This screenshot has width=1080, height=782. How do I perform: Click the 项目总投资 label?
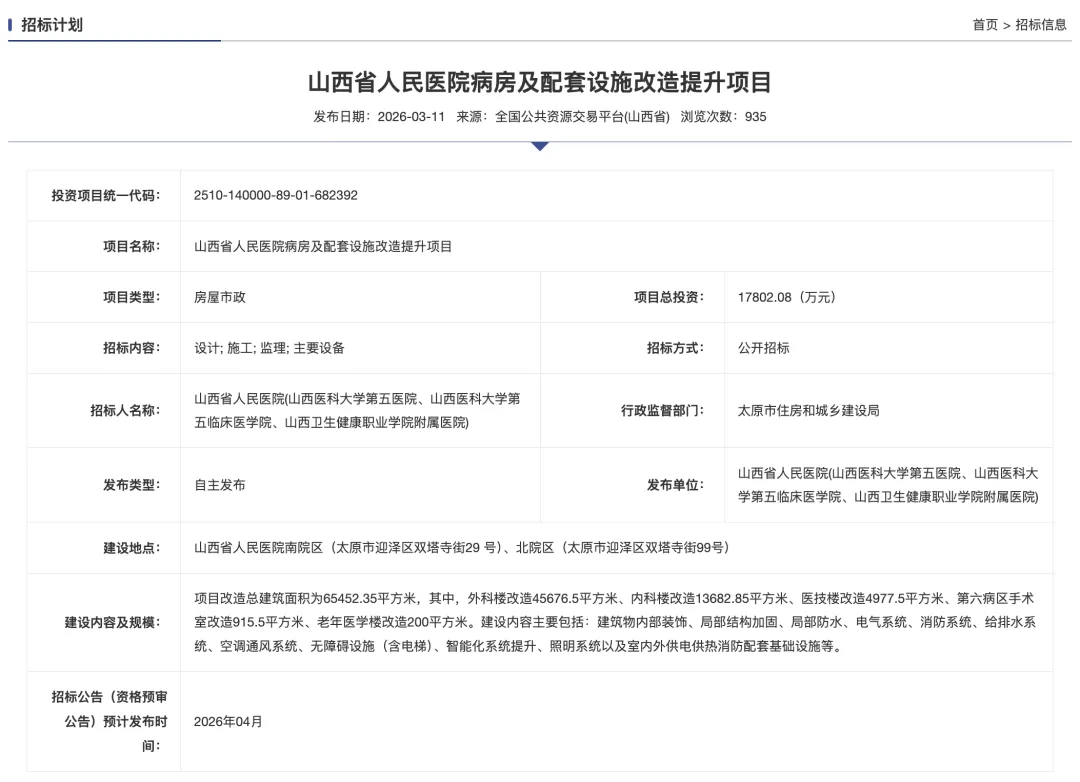(x=669, y=297)
